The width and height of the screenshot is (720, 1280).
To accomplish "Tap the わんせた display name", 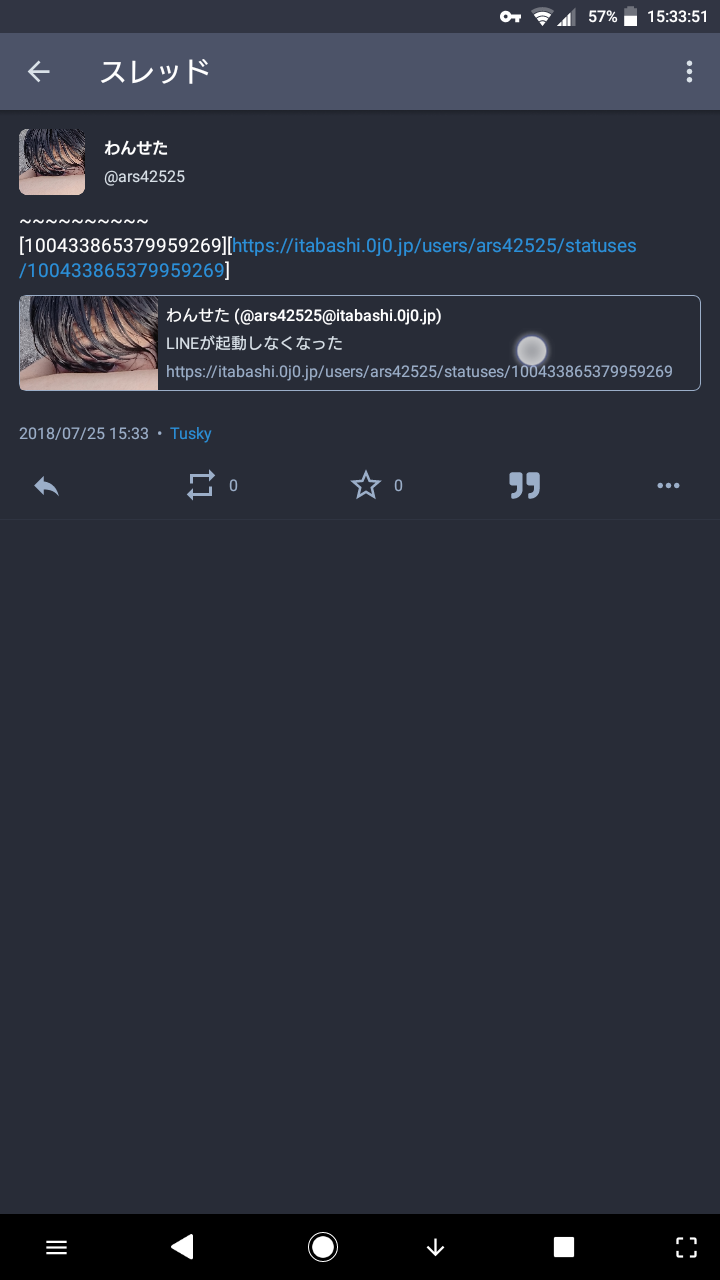I will 136,147.
